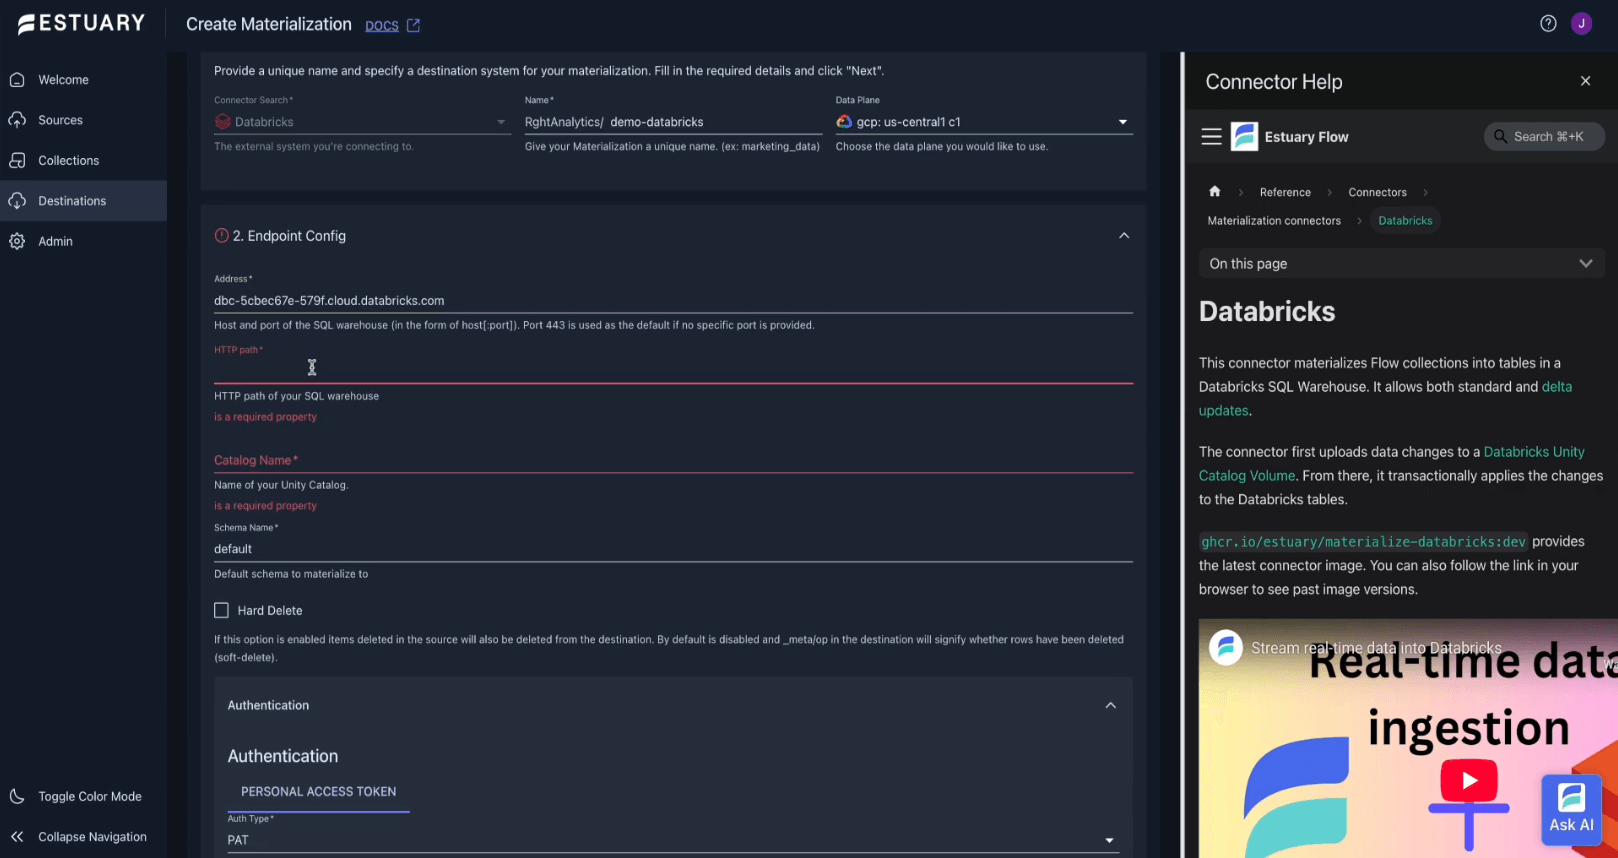Click the Endpoint Config error warning icon
The image size is (1618, 858).
point(222,236)
